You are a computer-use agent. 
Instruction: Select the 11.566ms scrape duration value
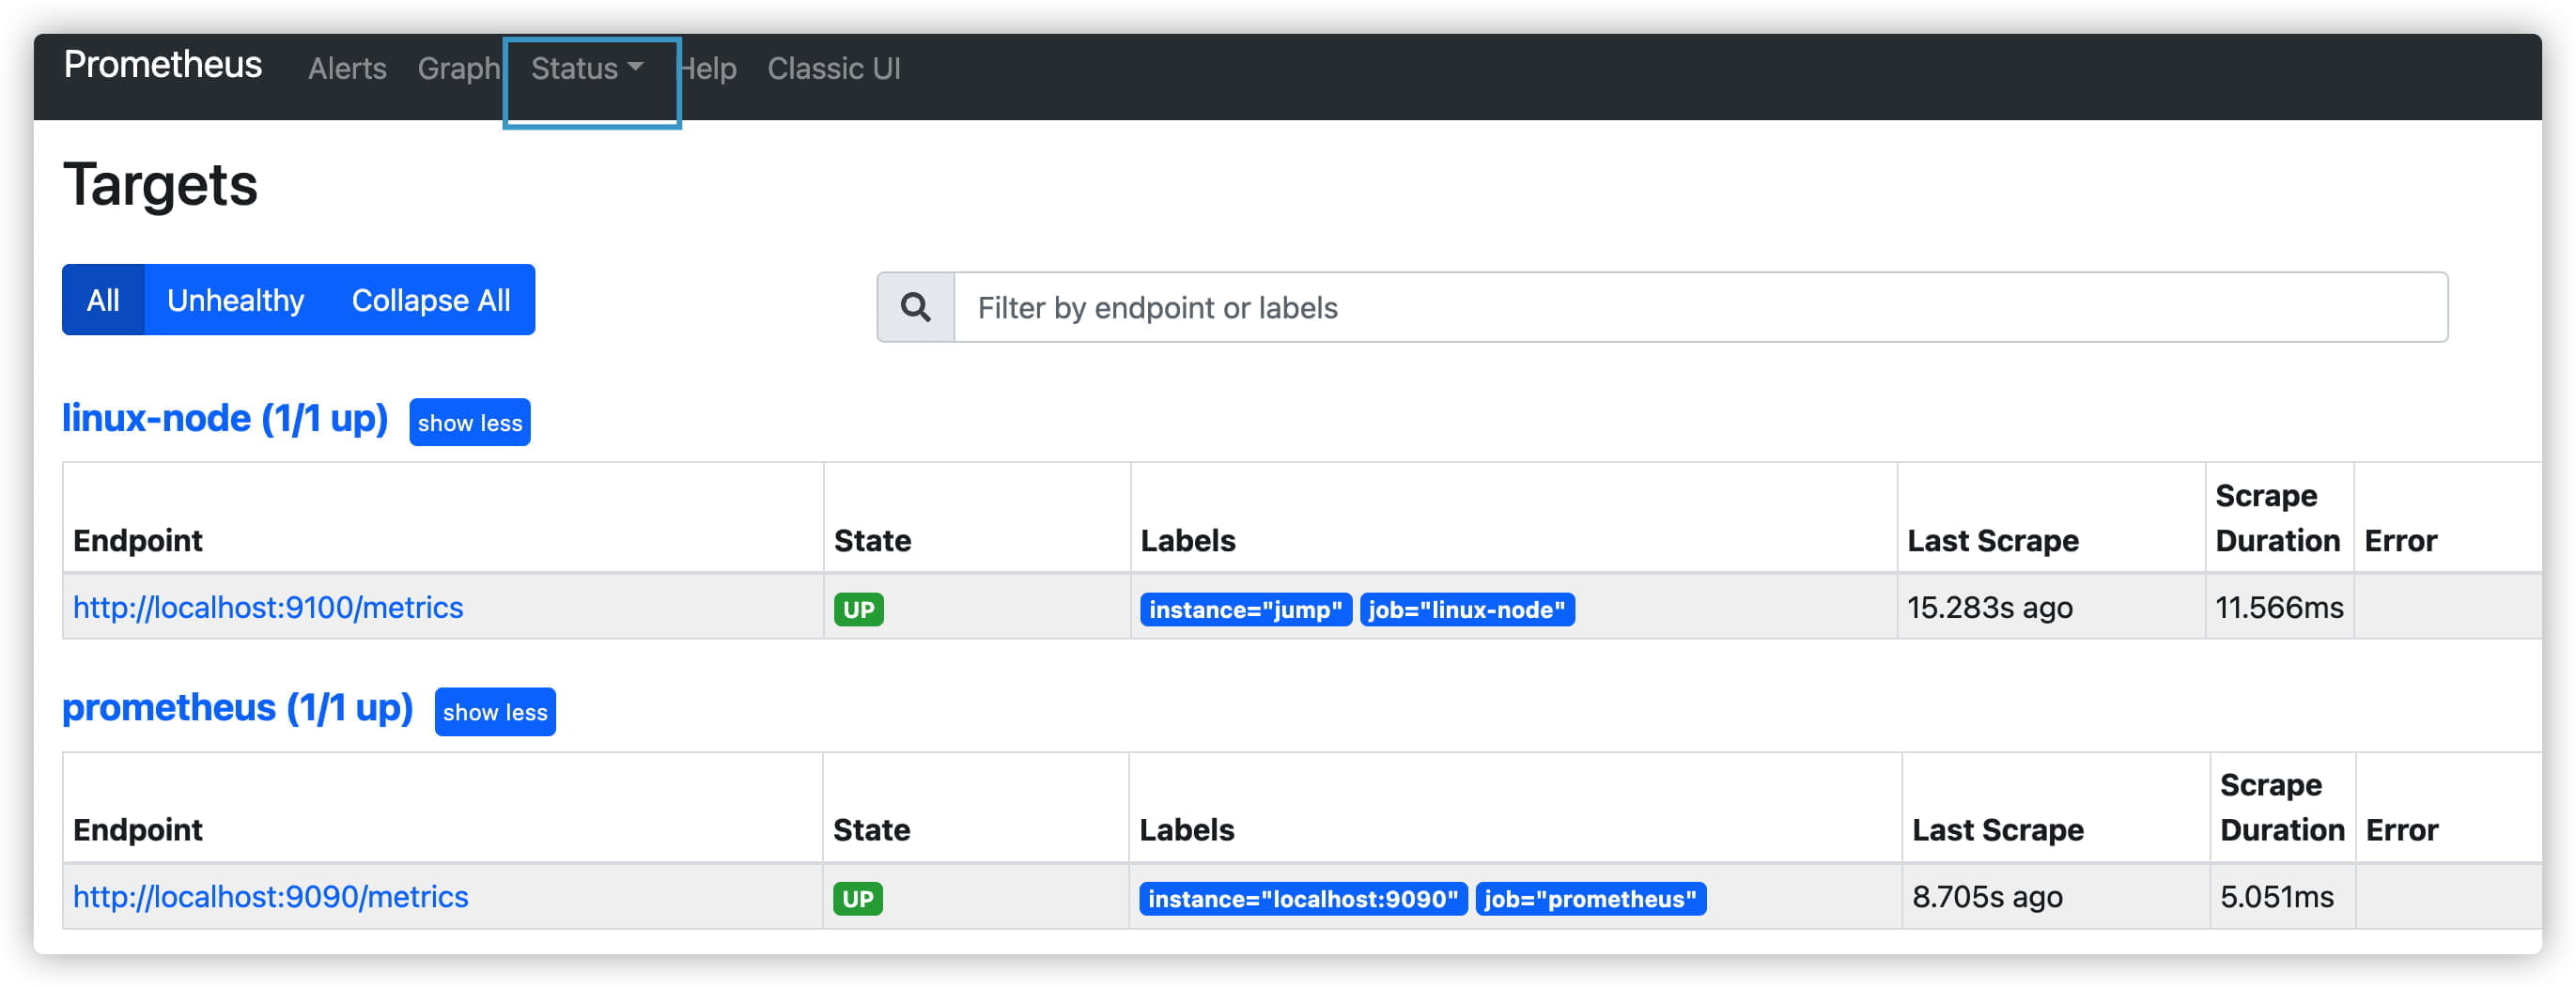coord(2279,607)
